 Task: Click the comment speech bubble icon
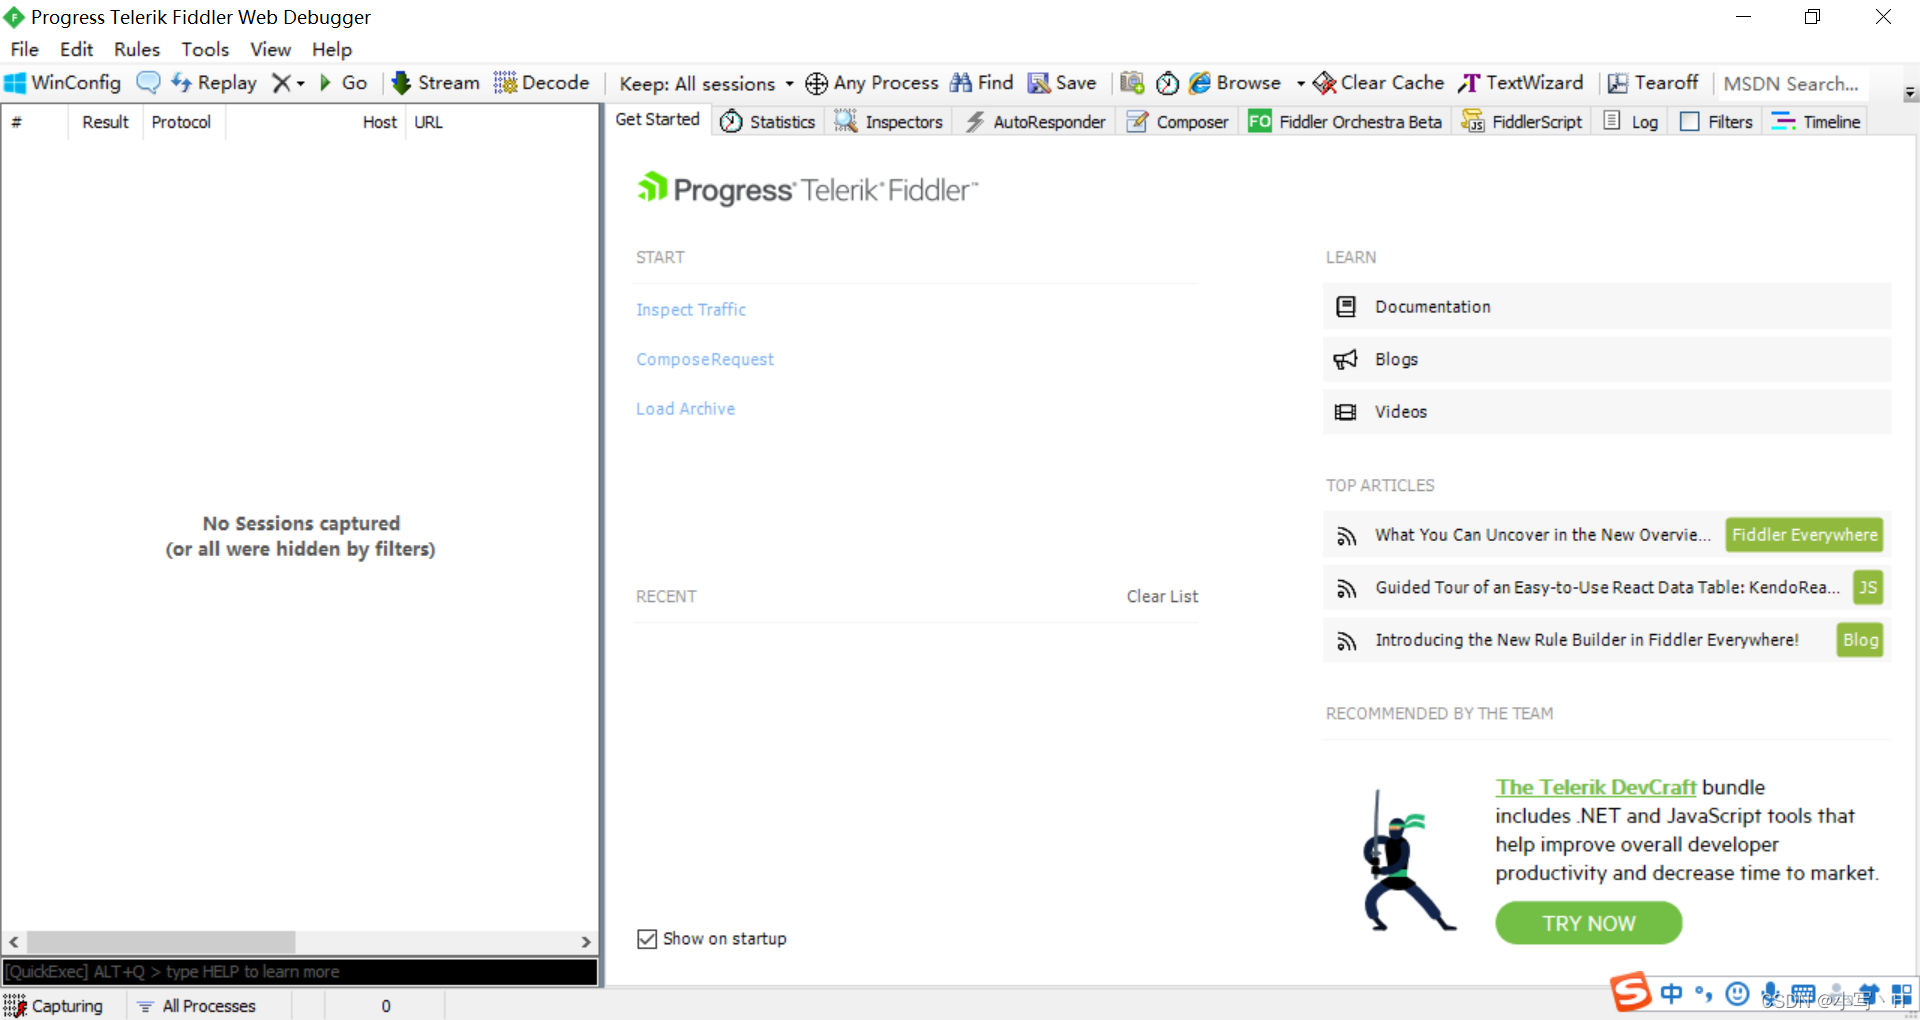coord(148,83)
